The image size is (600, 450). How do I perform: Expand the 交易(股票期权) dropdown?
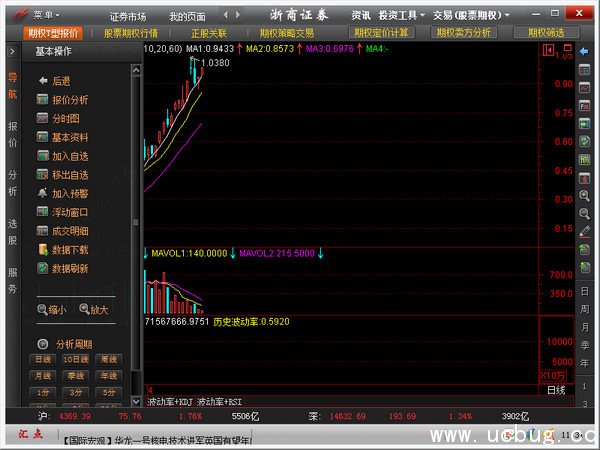(471, 15)
